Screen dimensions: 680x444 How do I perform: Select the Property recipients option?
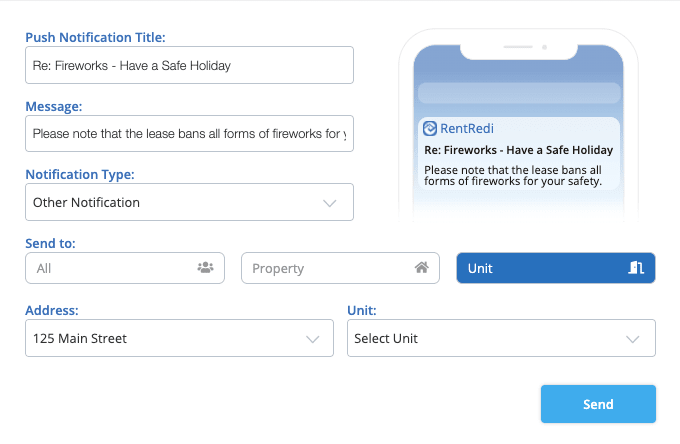(x=340, y=268)
